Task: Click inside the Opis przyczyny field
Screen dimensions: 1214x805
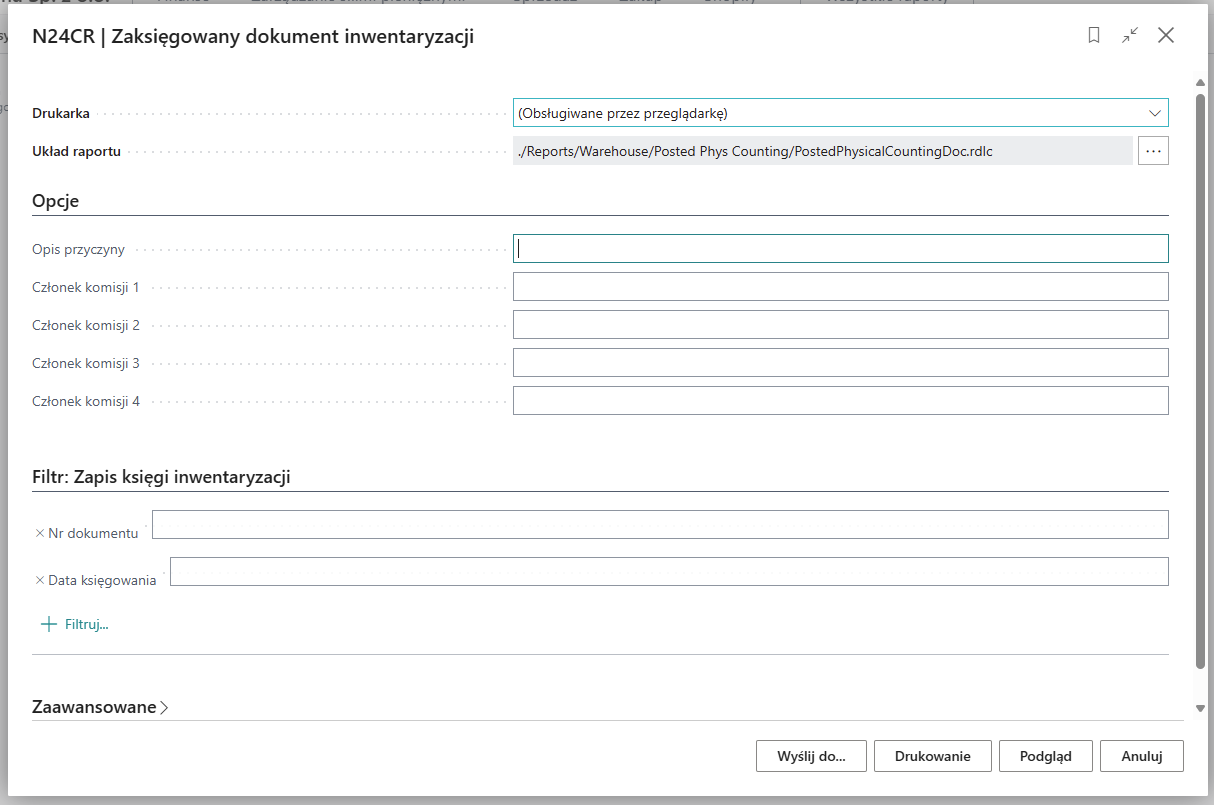Action: [x=840, y=248]
